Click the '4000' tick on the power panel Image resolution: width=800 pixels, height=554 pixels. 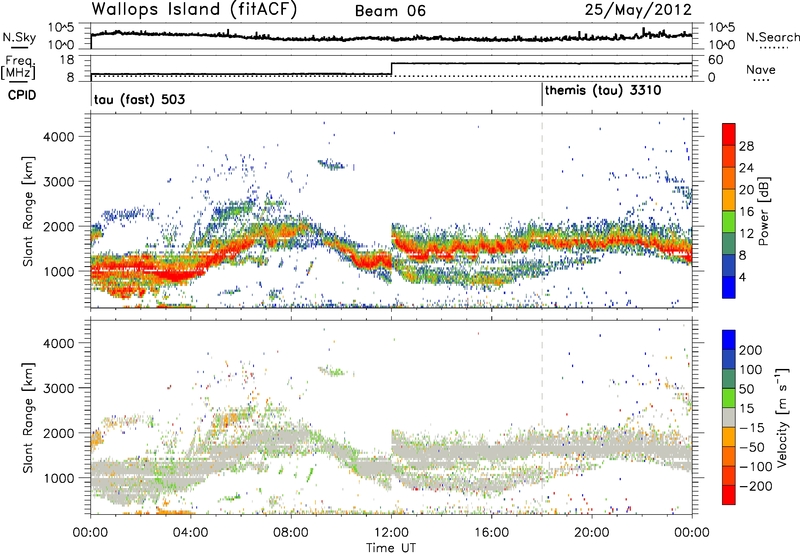click(58, 137)
